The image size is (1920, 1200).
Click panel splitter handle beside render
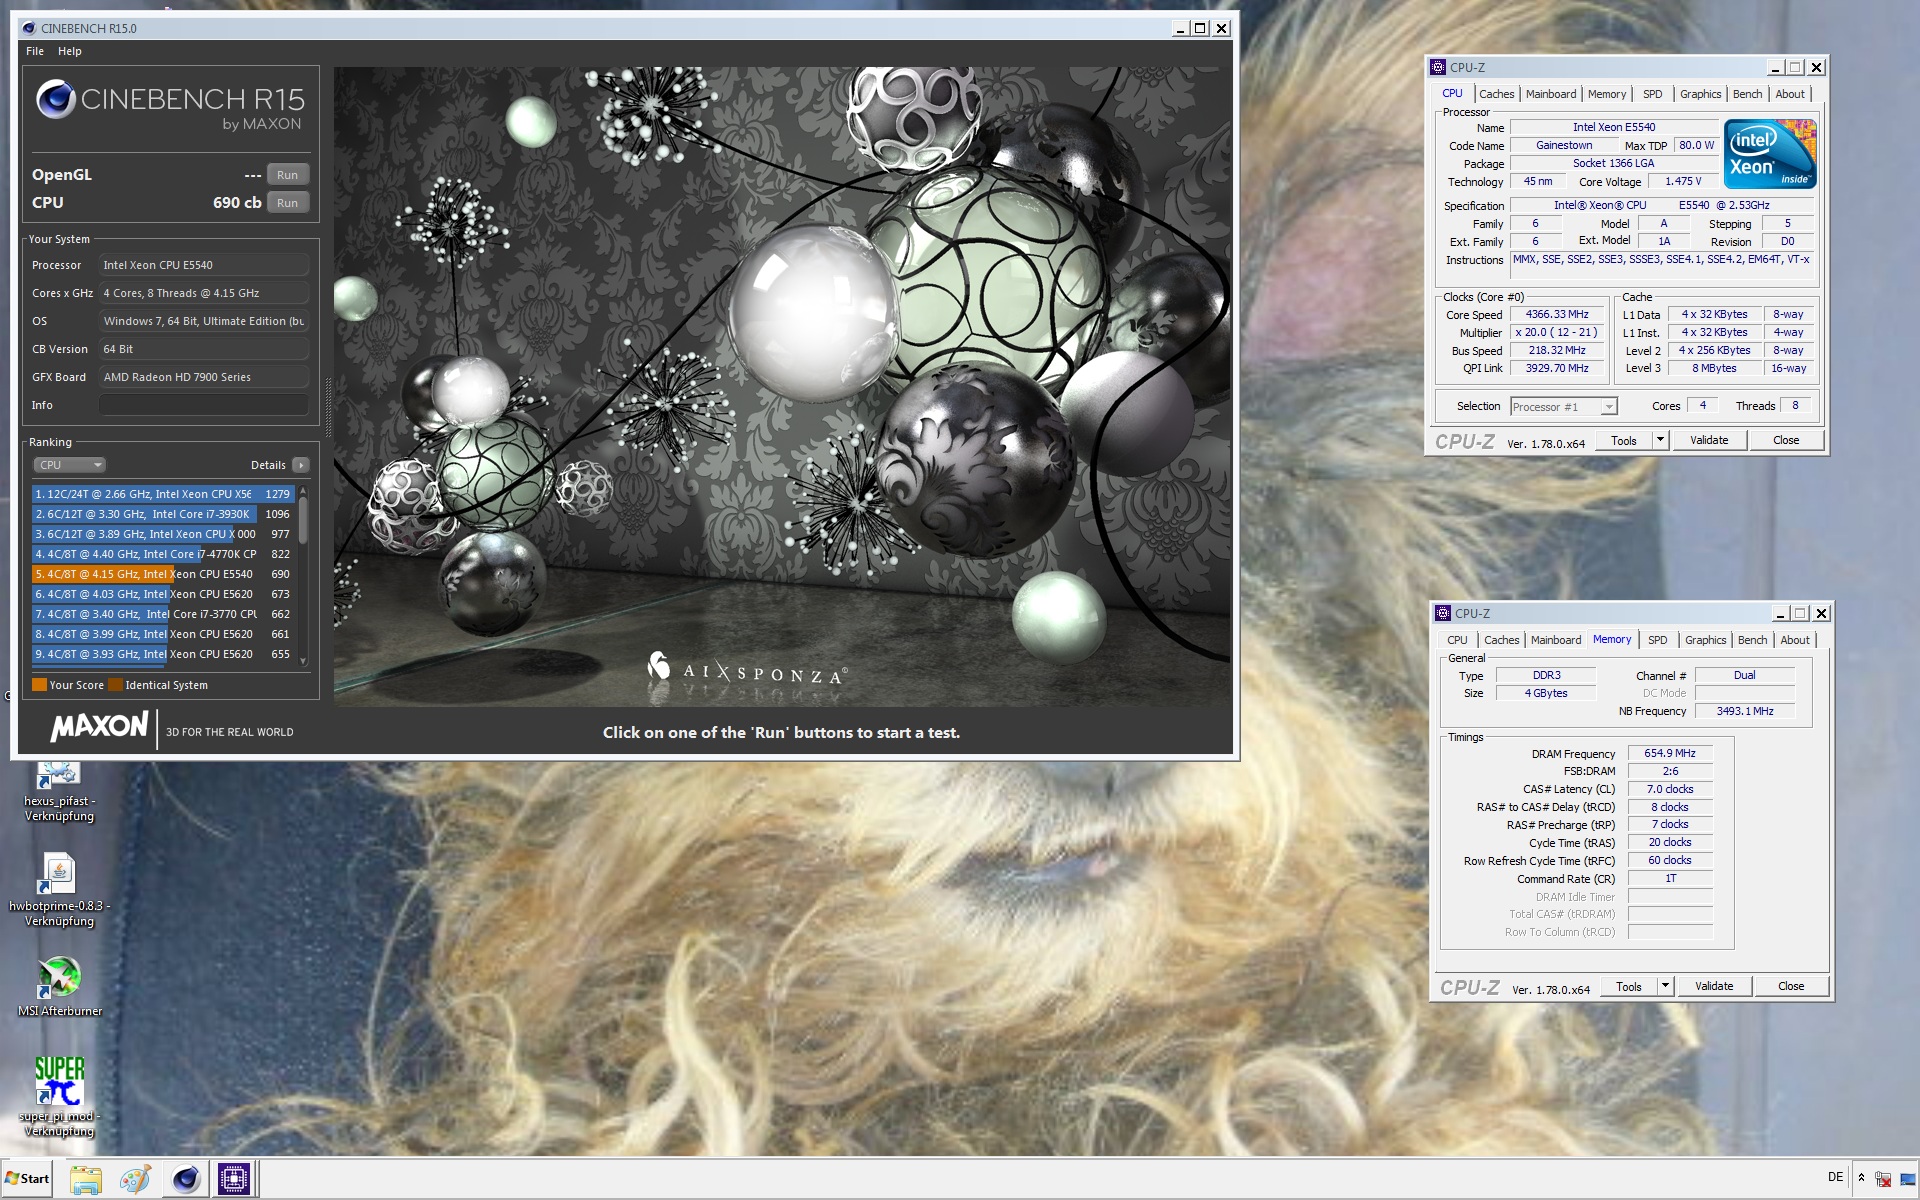click(x=328, y=408)
